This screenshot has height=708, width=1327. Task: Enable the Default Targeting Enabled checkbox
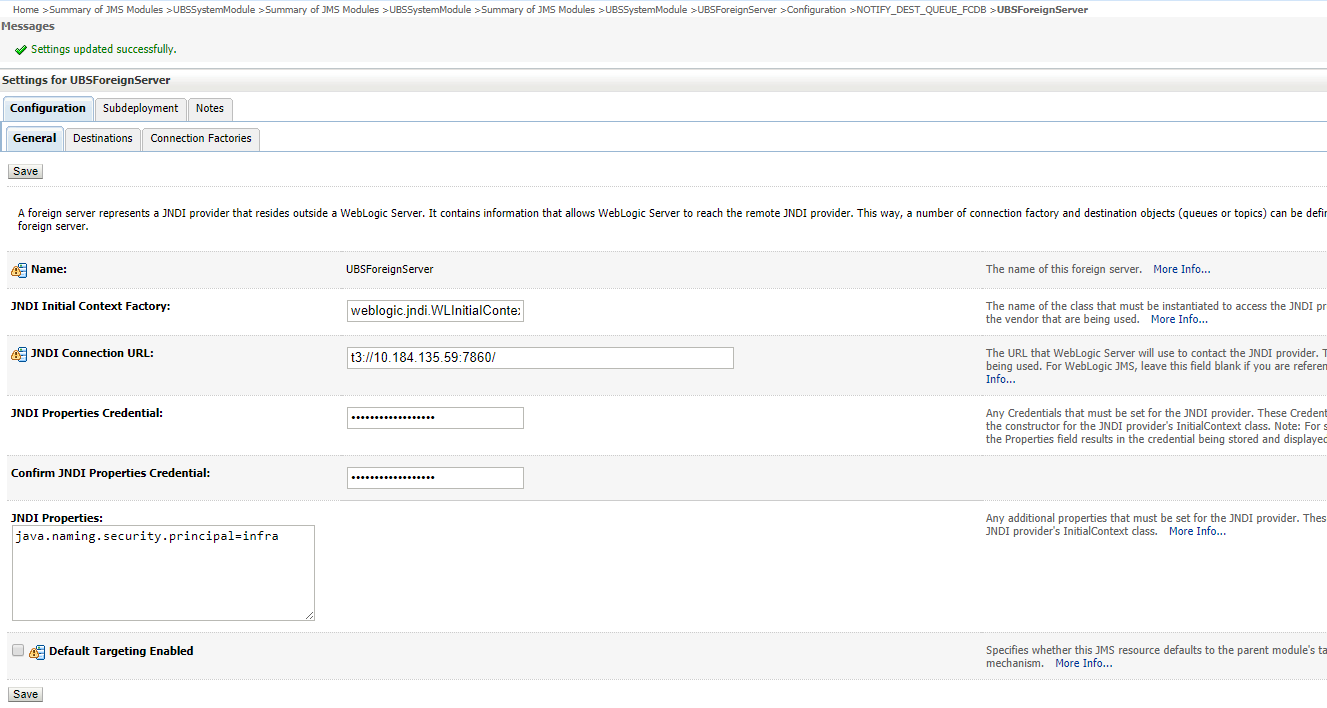coord(18,650)
